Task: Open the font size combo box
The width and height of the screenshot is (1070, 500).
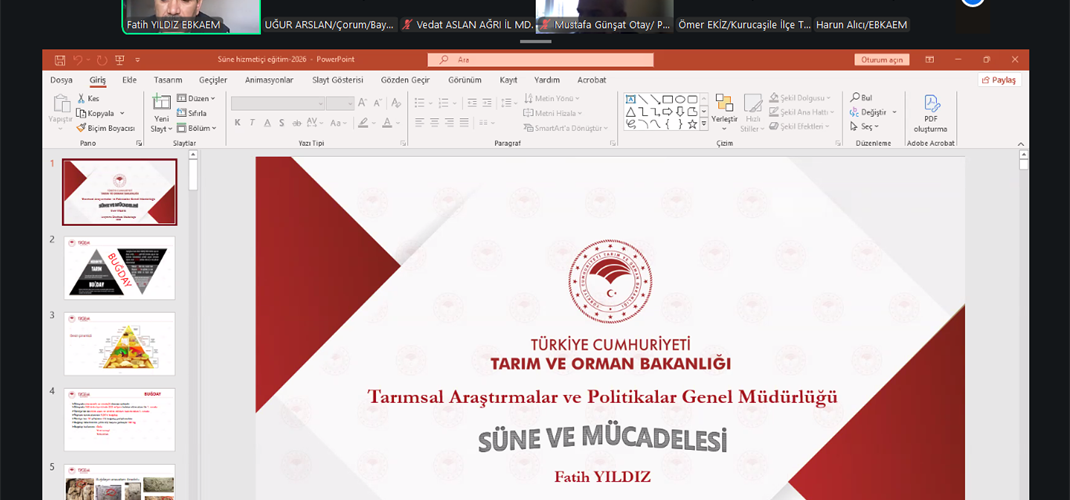Action: click(x=340, y=103)
